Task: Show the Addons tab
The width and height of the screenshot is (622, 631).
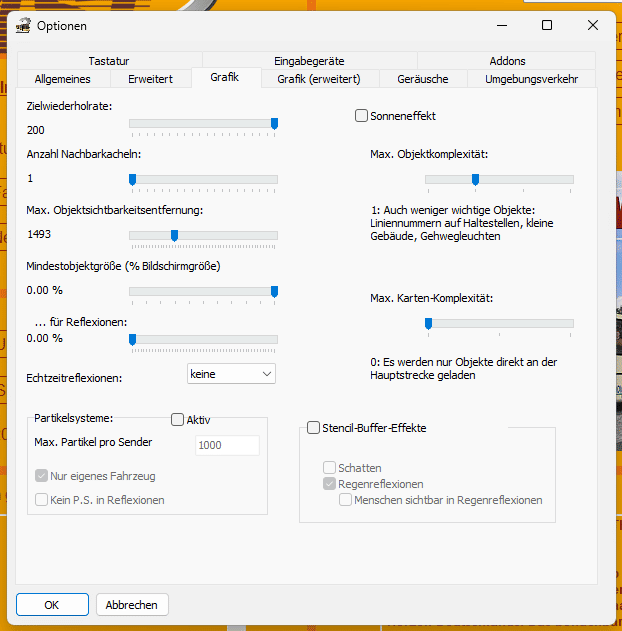Action: coord(507,61)
